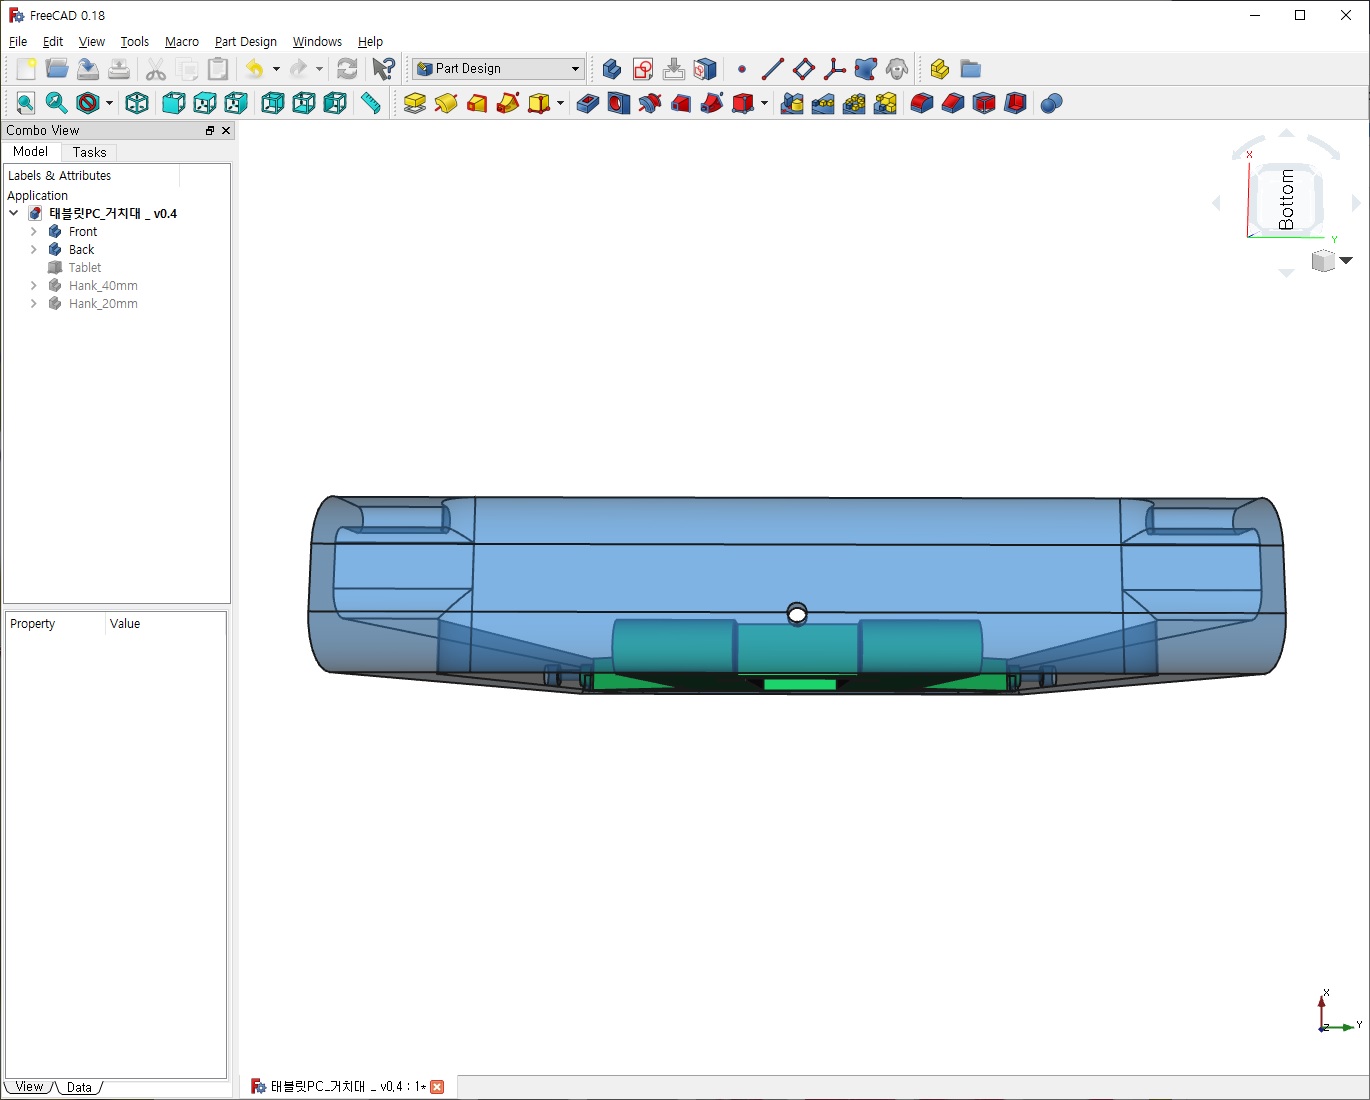Fit selection in view

pos(57,103)
